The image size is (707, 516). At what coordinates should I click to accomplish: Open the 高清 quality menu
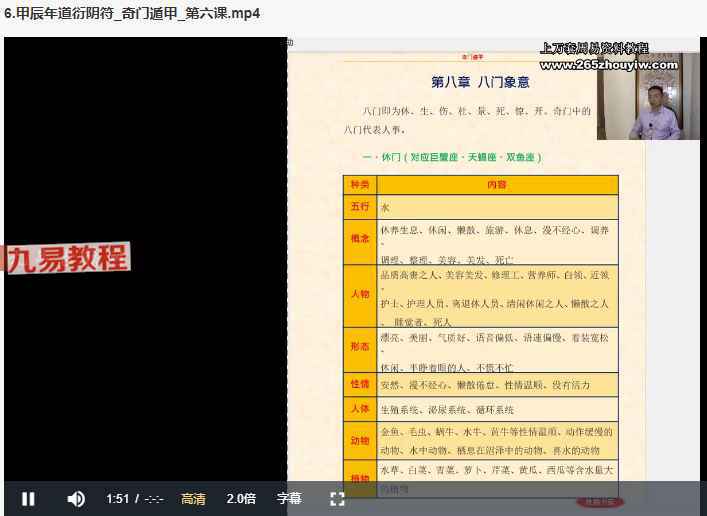pyautogui.click(x=193, y=498)
